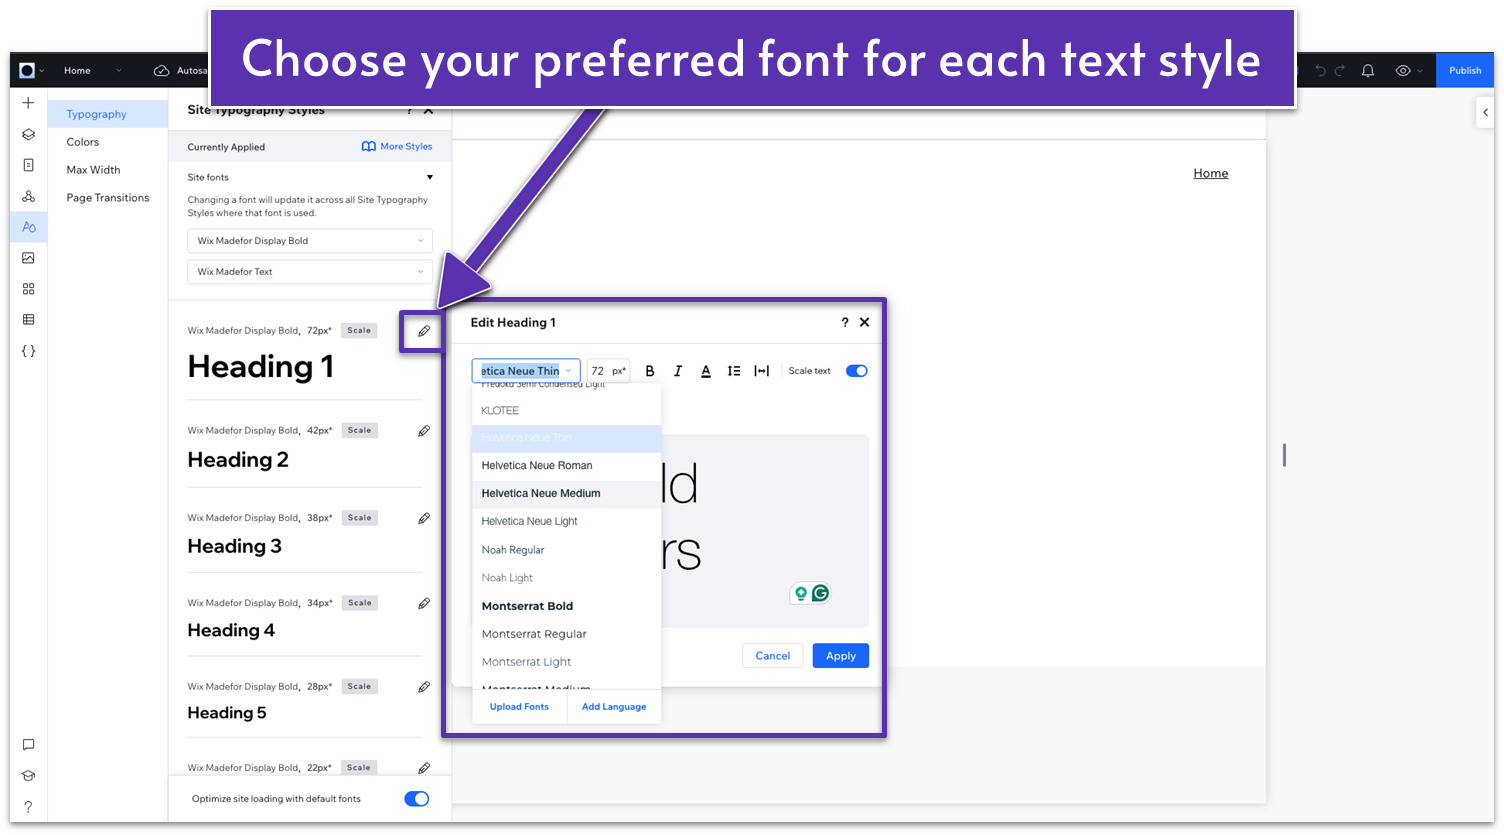Select the Typography tab

coord(108,114)
